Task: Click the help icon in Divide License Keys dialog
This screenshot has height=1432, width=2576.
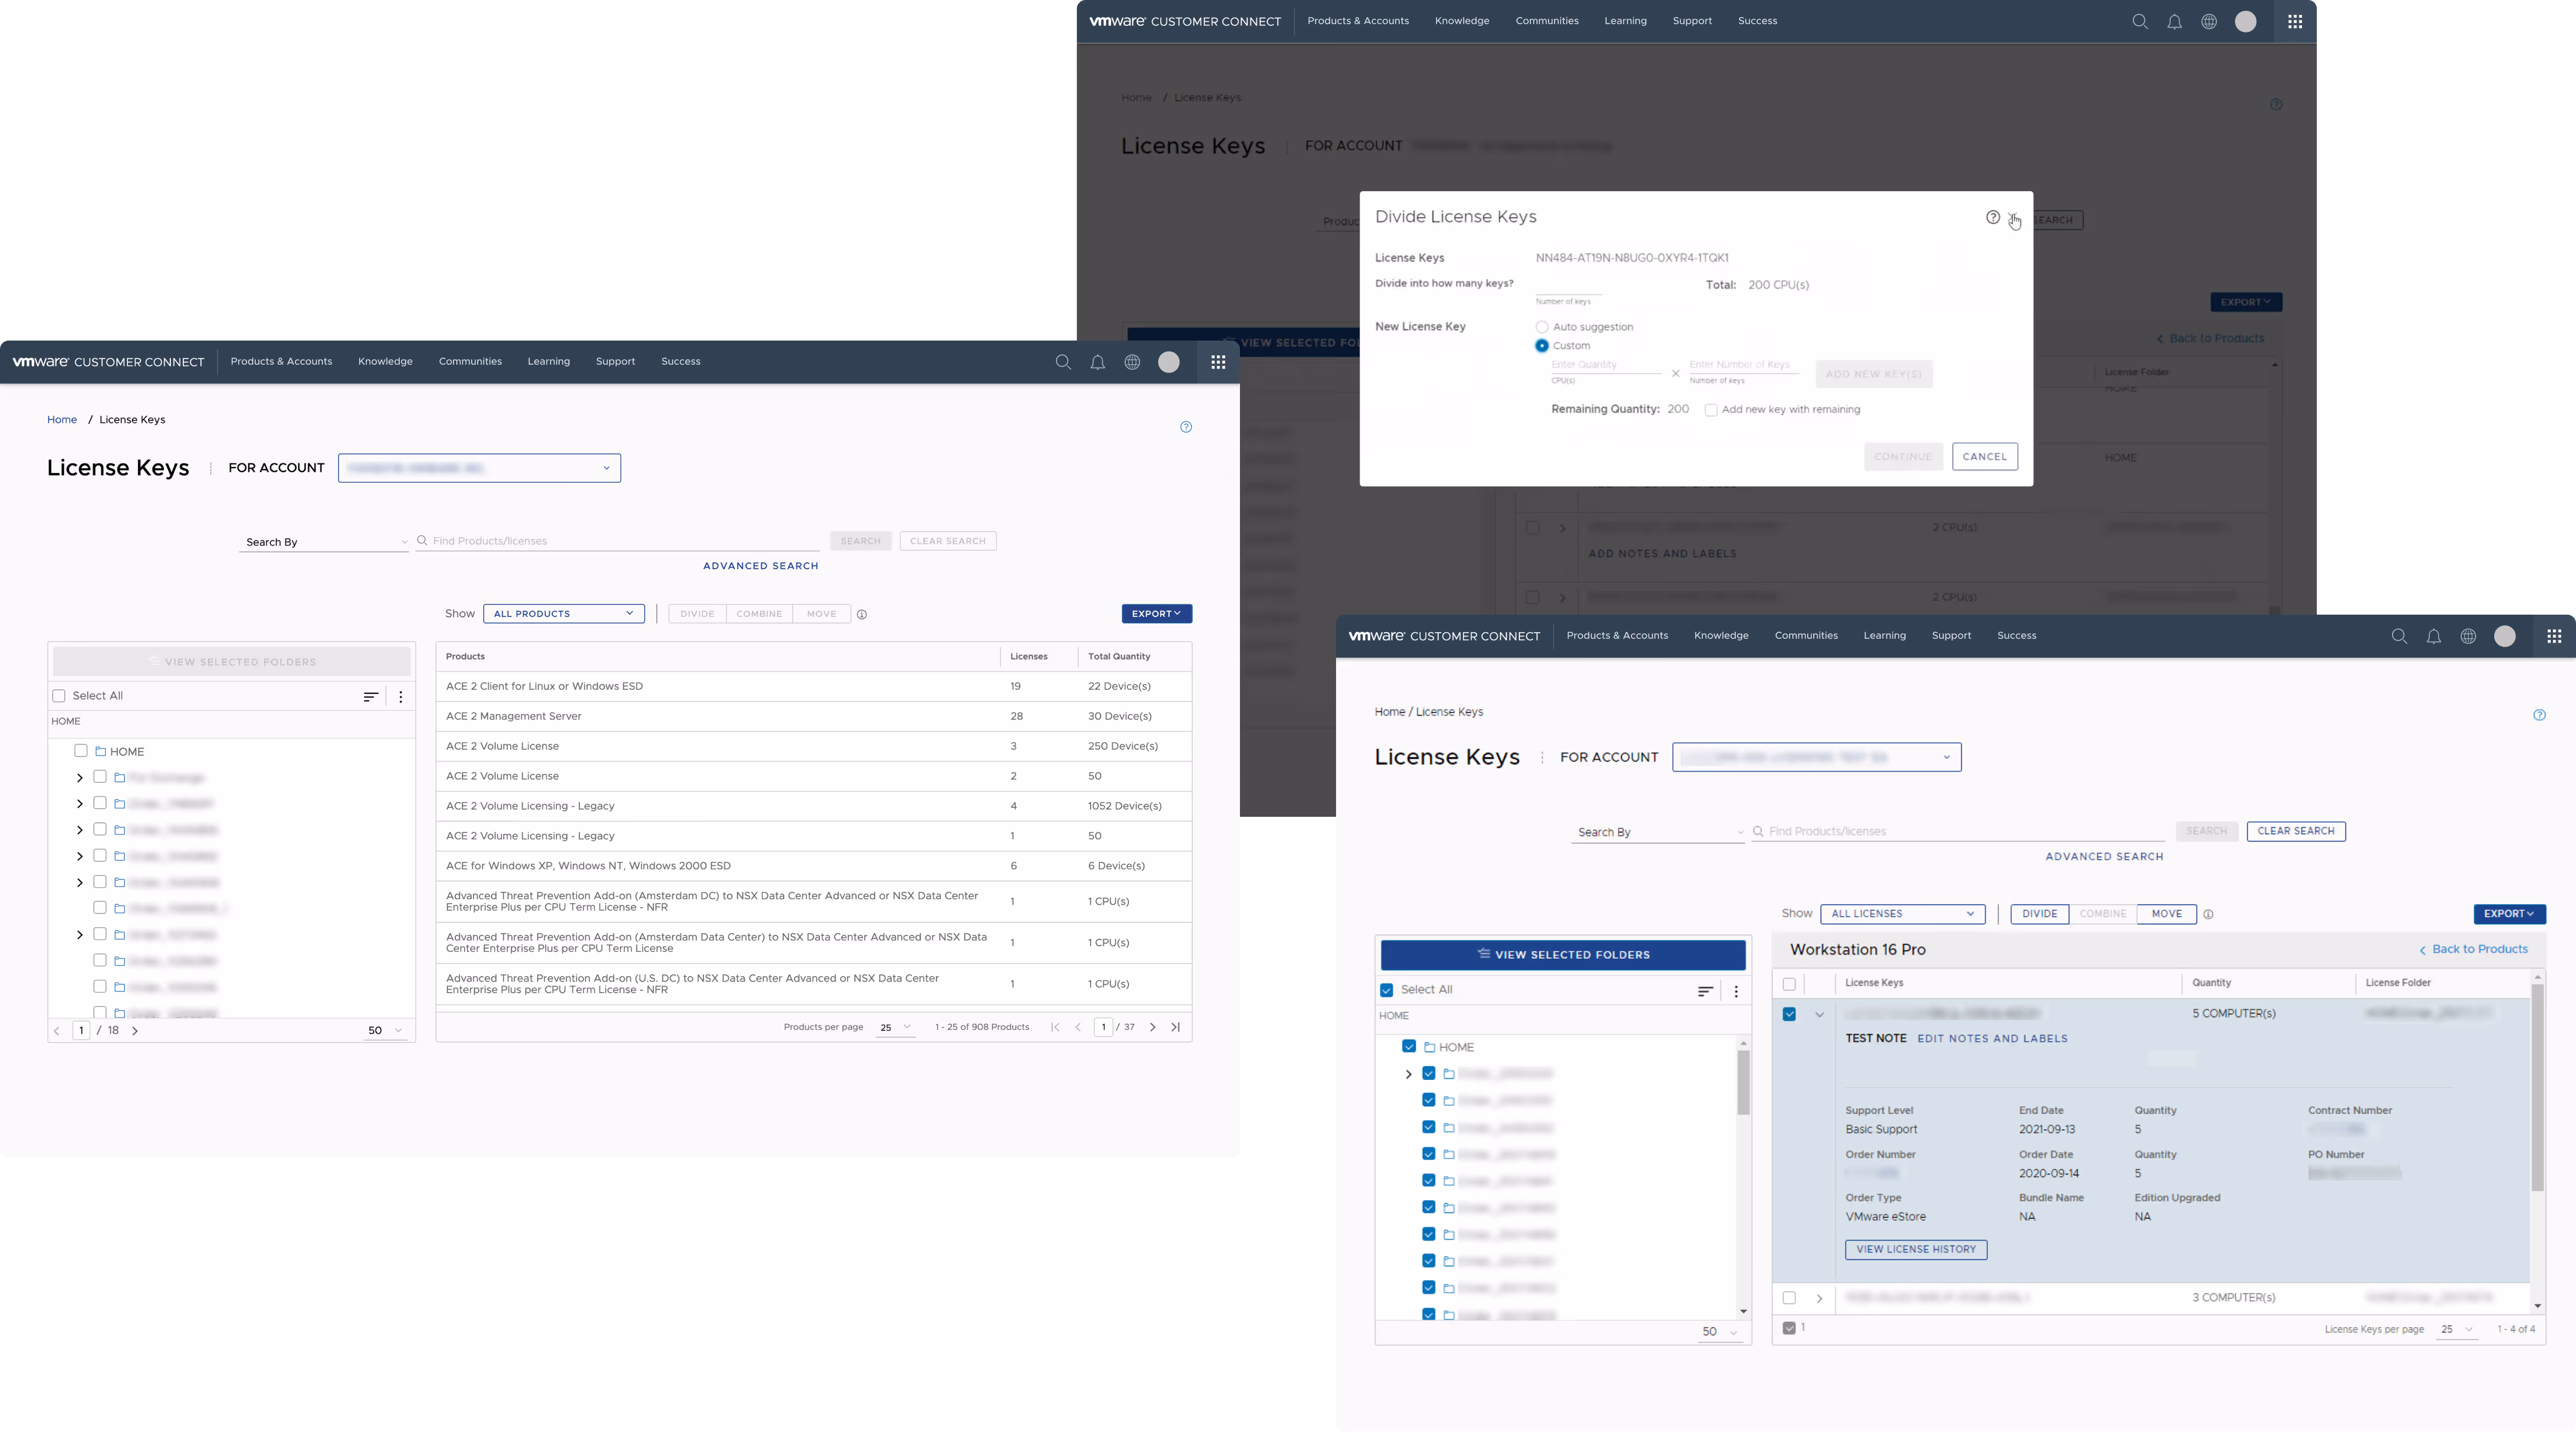Action: click(1992, 218)
